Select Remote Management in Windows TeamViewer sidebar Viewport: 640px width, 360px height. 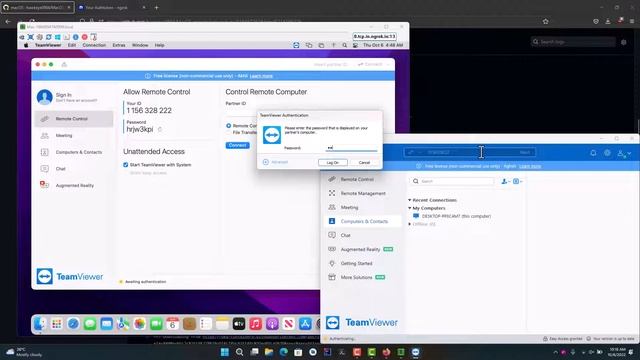(x=363, y=193)
